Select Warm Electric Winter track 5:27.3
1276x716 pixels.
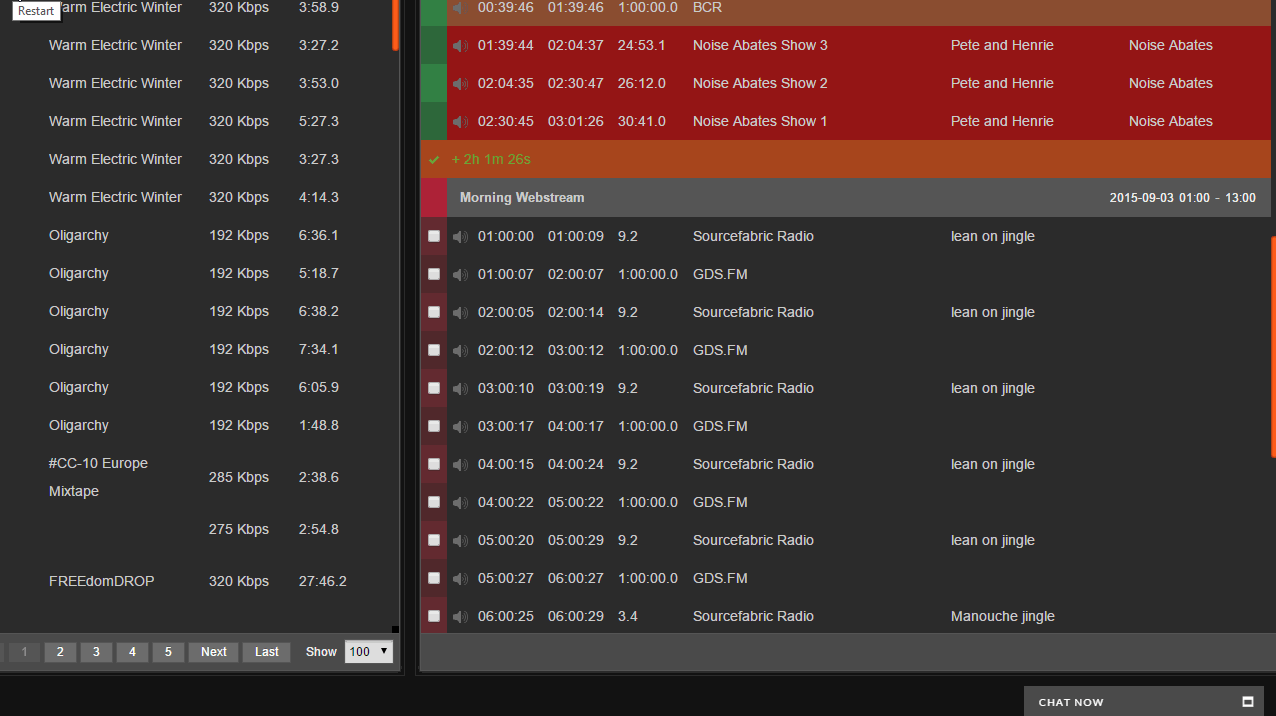pyautogui.click(x=200, y=122)
